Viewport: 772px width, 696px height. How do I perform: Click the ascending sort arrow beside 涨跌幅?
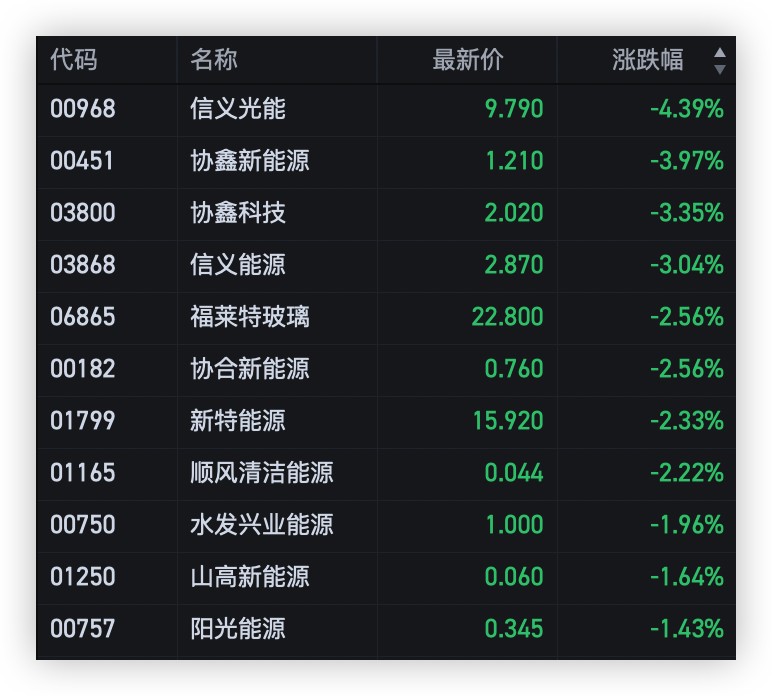click(x=719, y=52)
